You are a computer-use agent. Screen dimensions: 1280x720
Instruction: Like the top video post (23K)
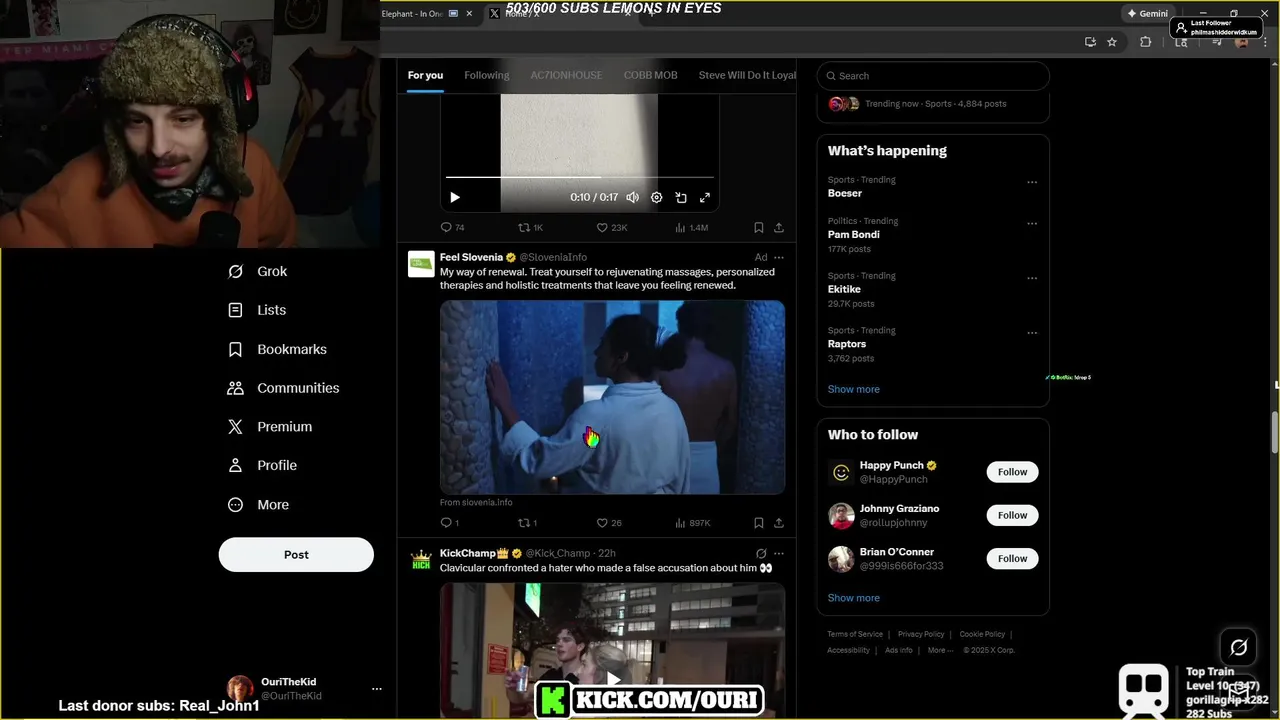(x=612, y=227)
